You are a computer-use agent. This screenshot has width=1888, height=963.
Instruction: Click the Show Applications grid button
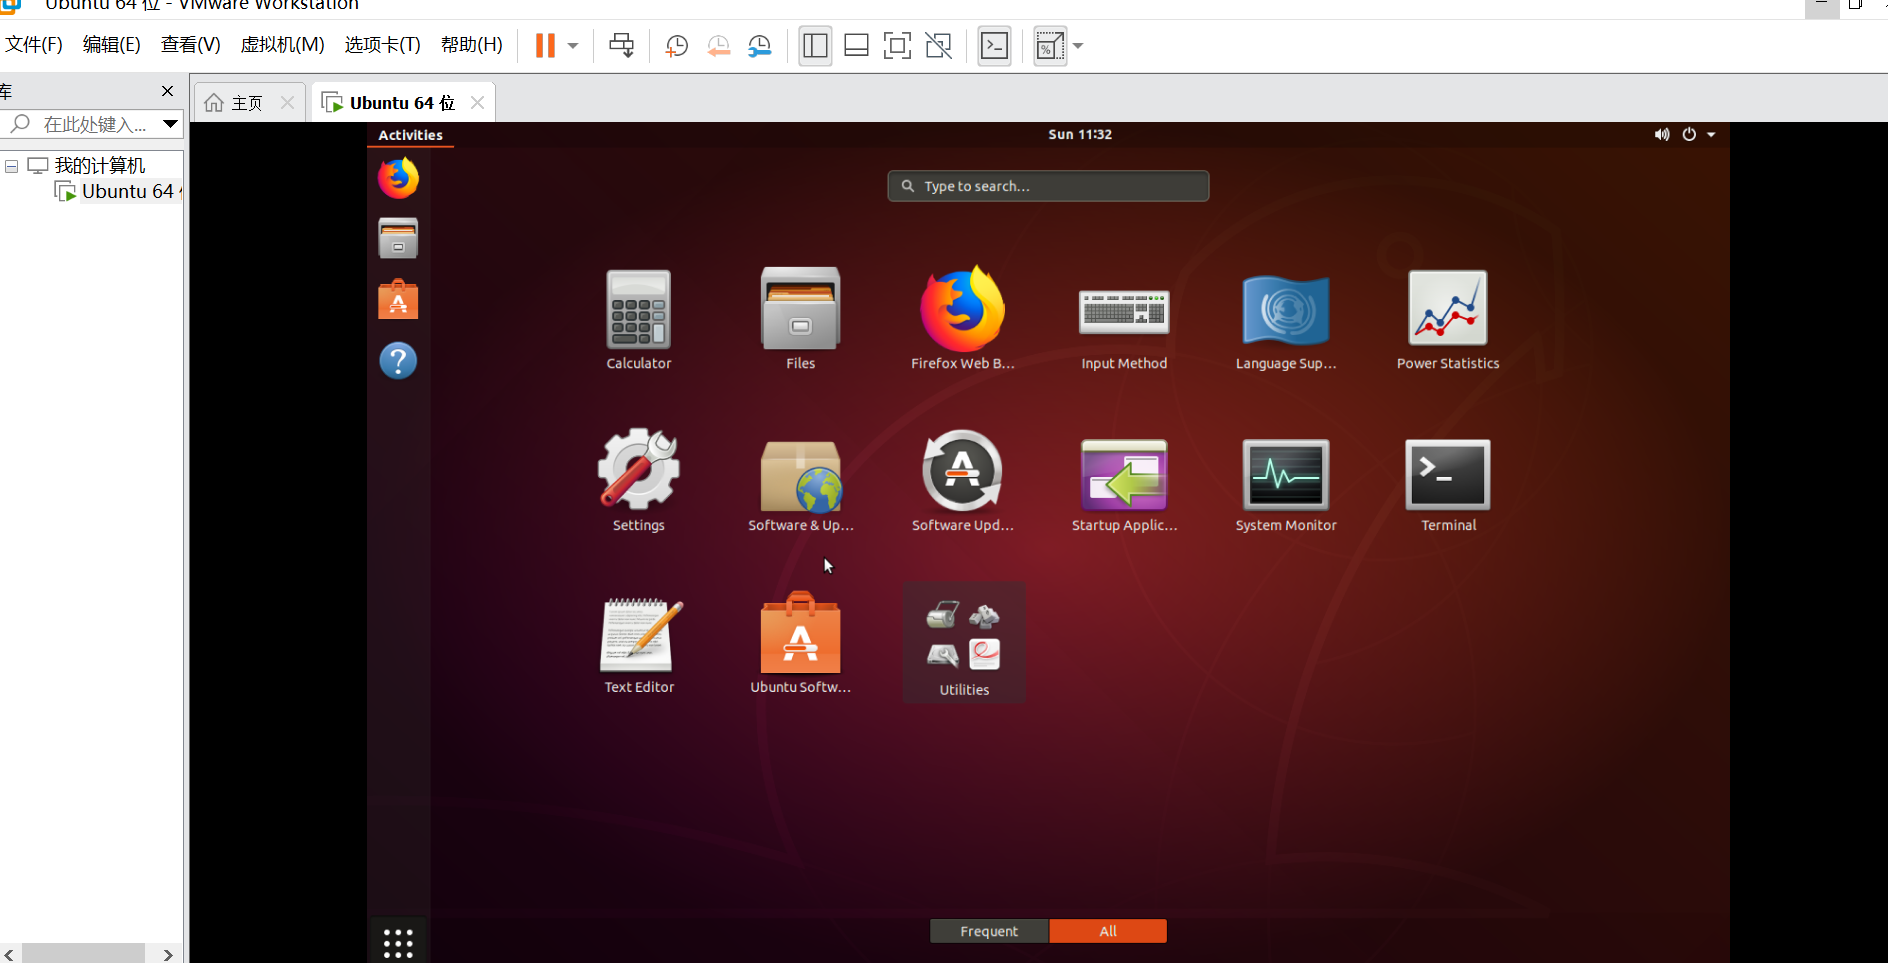coord(398,942)
